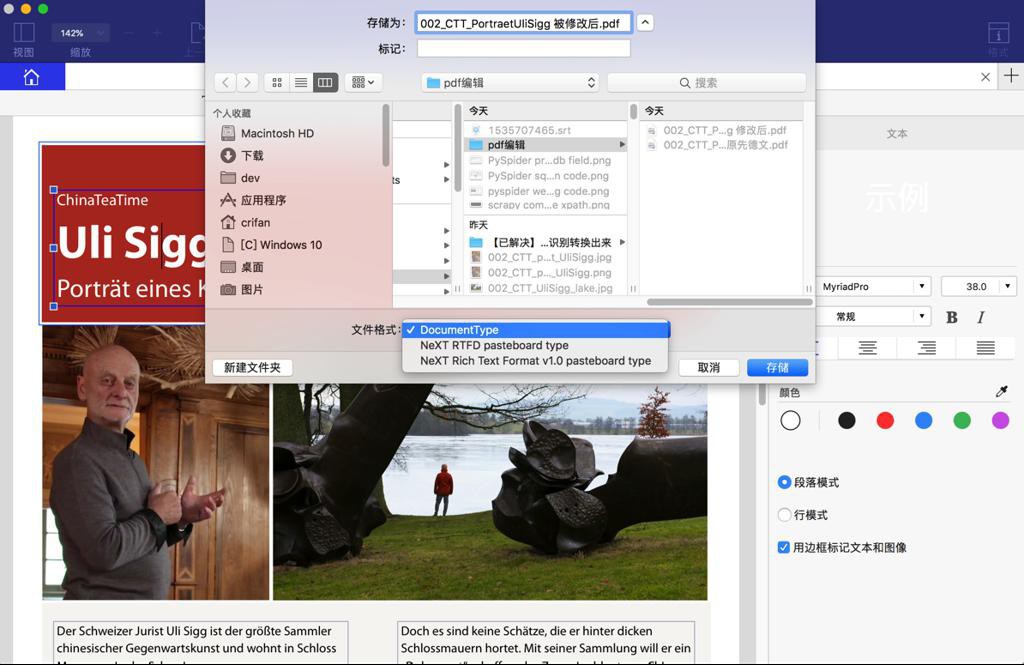Switch to list view

point(301,82)
